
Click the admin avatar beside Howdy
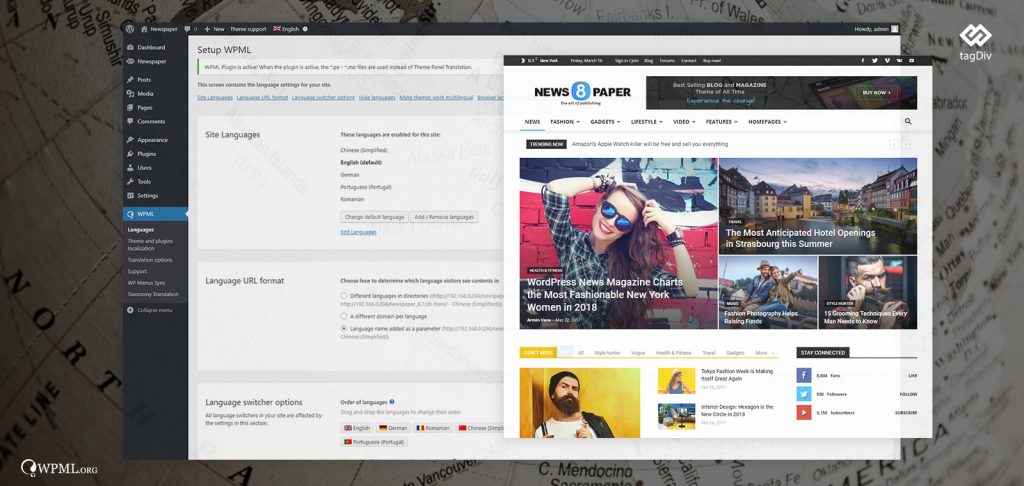[895, 29]
